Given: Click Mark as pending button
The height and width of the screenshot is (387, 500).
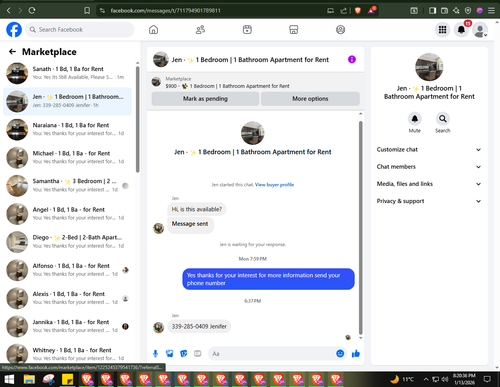Looking at the screenshot, I should [x=205, y=99].
